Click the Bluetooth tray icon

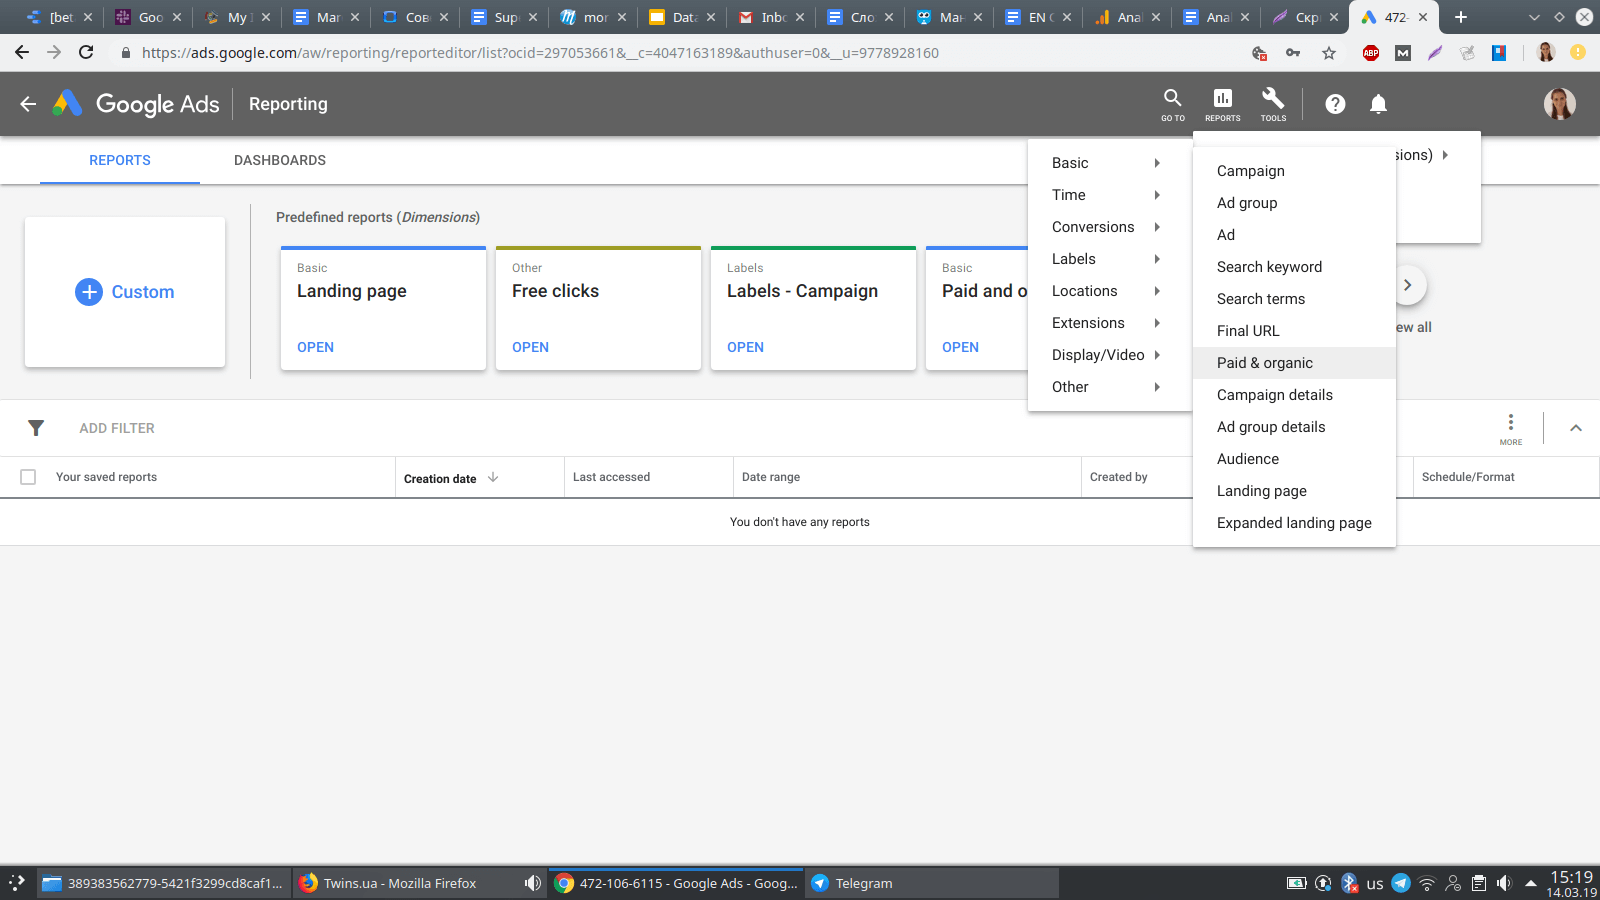click(1349, 883)
